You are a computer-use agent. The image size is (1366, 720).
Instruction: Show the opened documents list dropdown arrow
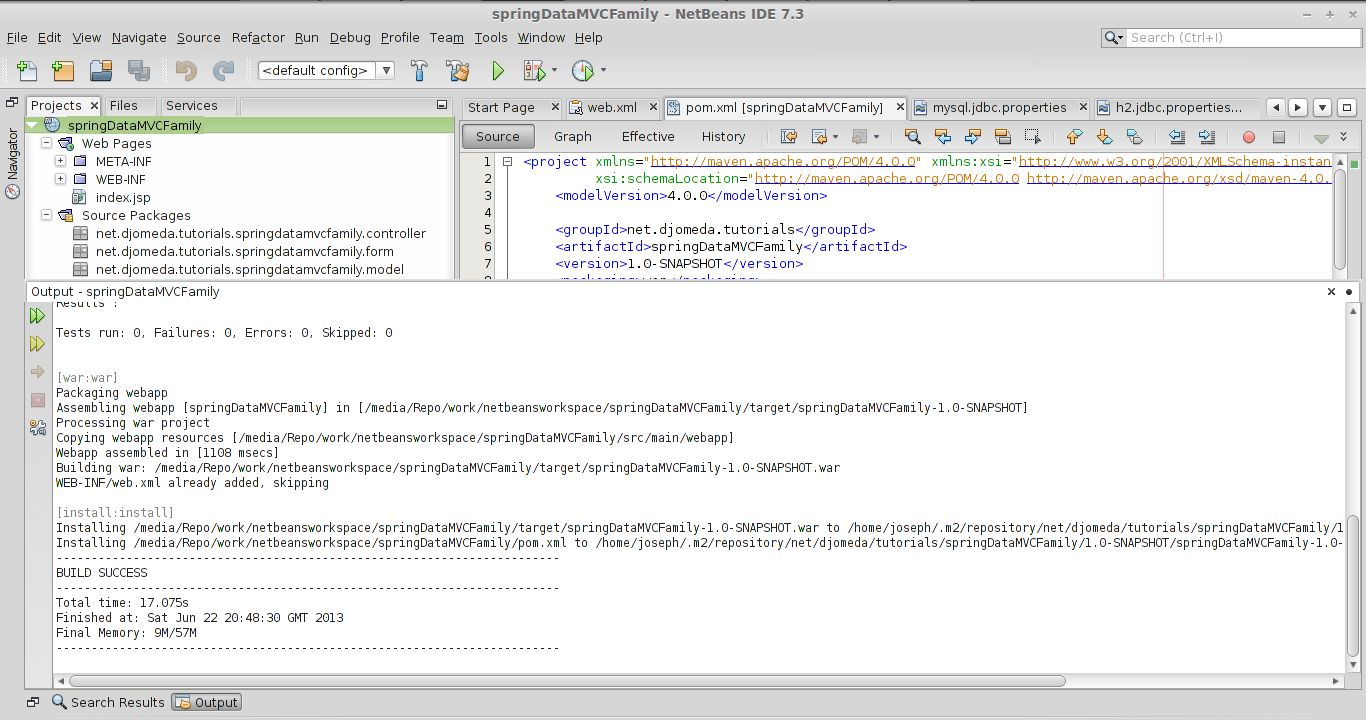click(1322, 108)
